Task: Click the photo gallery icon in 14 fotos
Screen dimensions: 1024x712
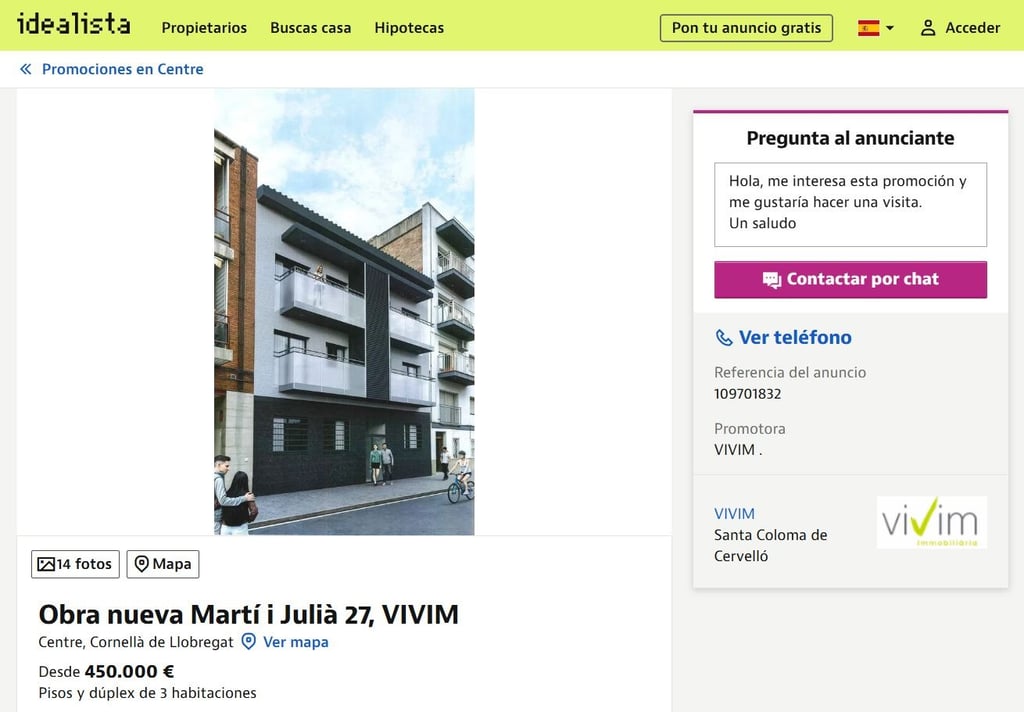Action: click(x=46, y=564)
